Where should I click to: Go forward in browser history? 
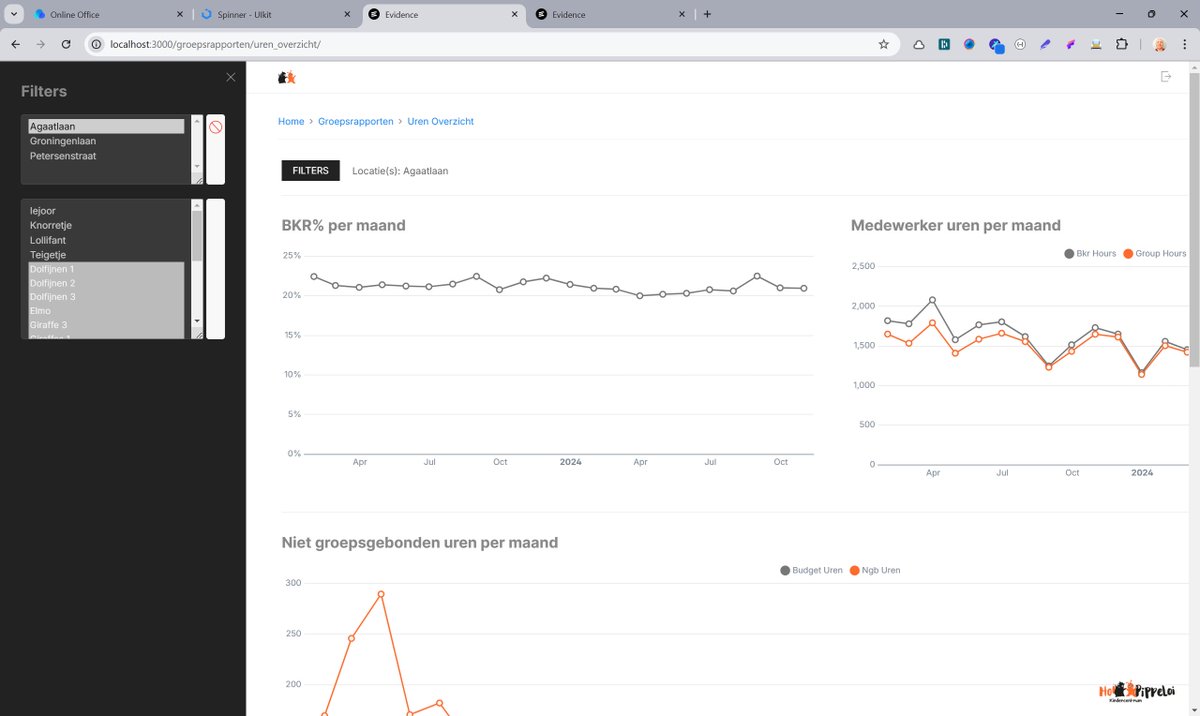(x=41, y=44)
